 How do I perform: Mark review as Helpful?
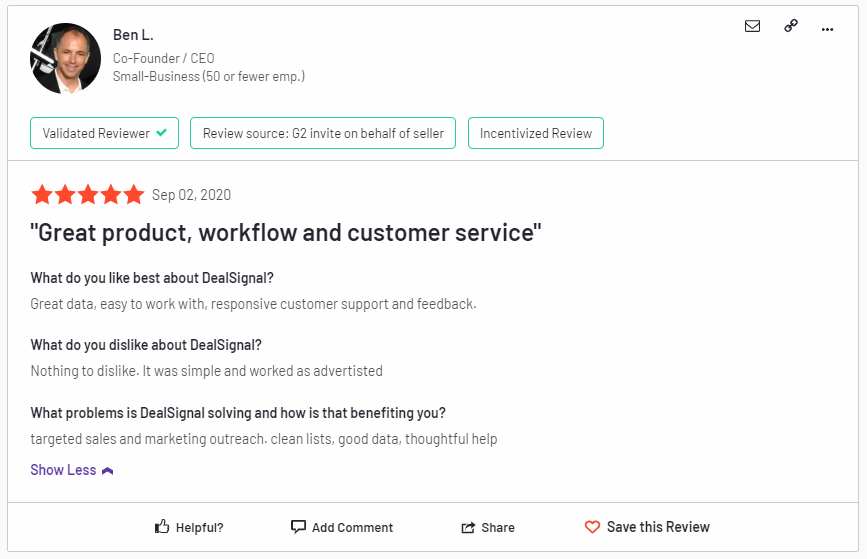pyautogui.click(x=189, y=527)
